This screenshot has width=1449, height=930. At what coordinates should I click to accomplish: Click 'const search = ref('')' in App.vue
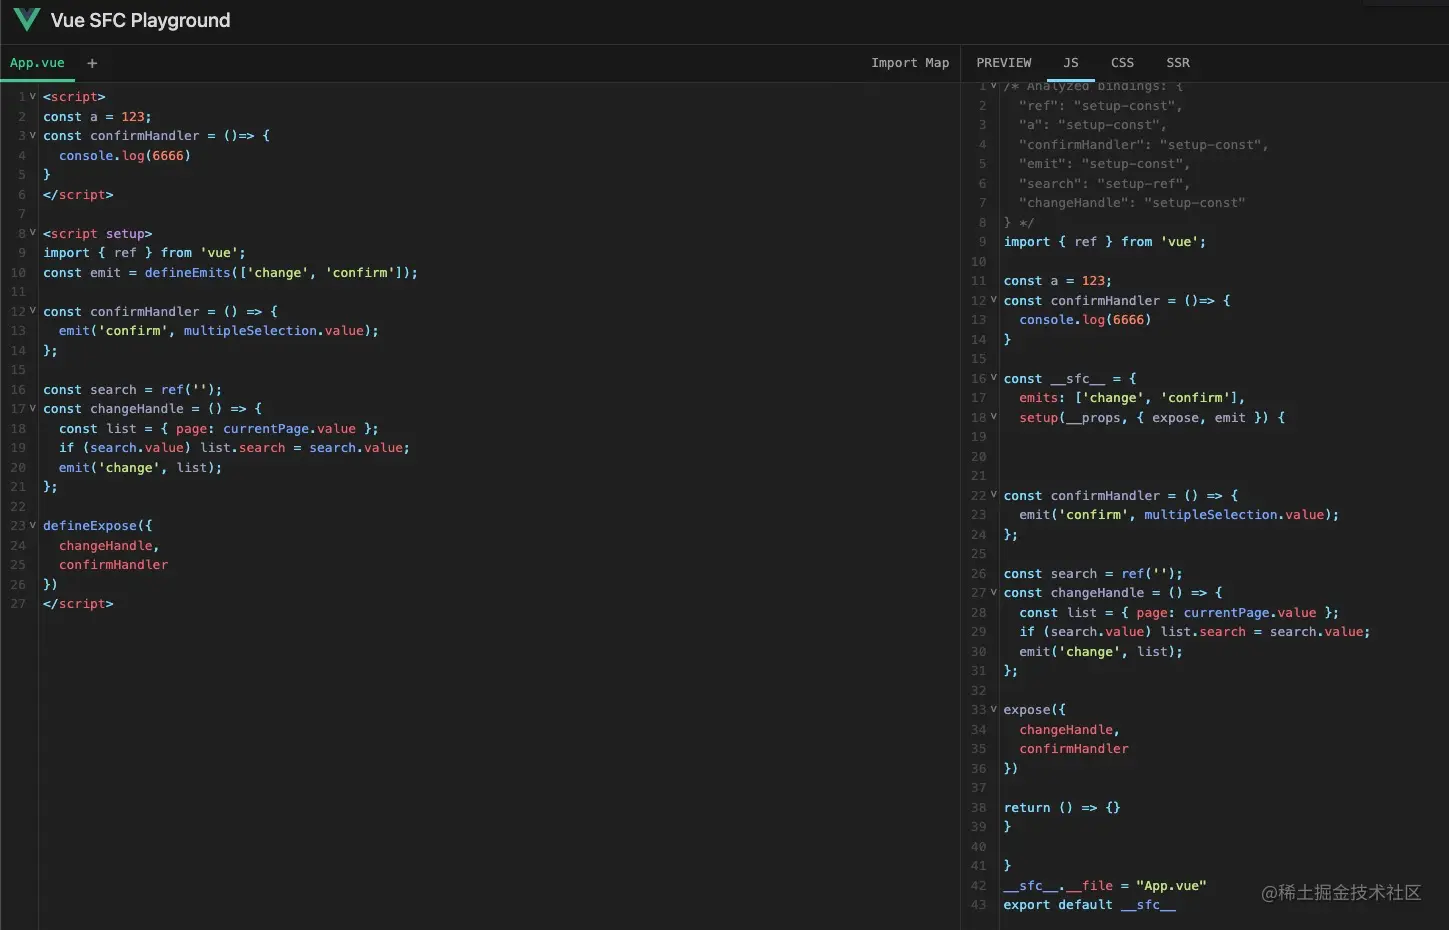[133, 389]
